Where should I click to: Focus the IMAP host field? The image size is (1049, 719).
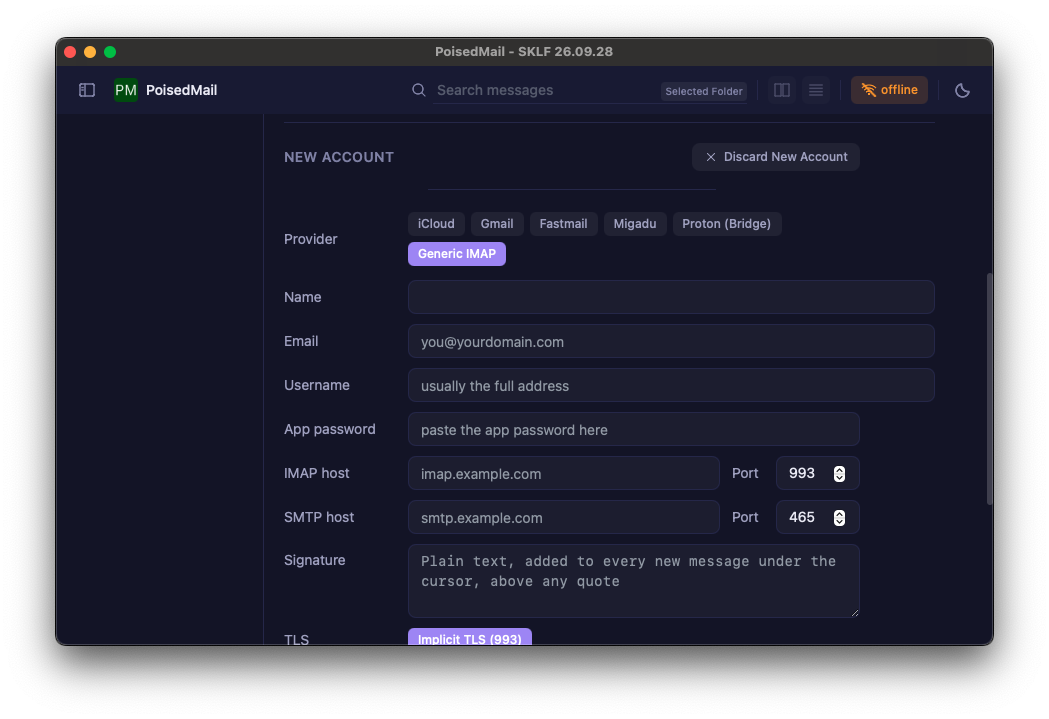(563, 474)
